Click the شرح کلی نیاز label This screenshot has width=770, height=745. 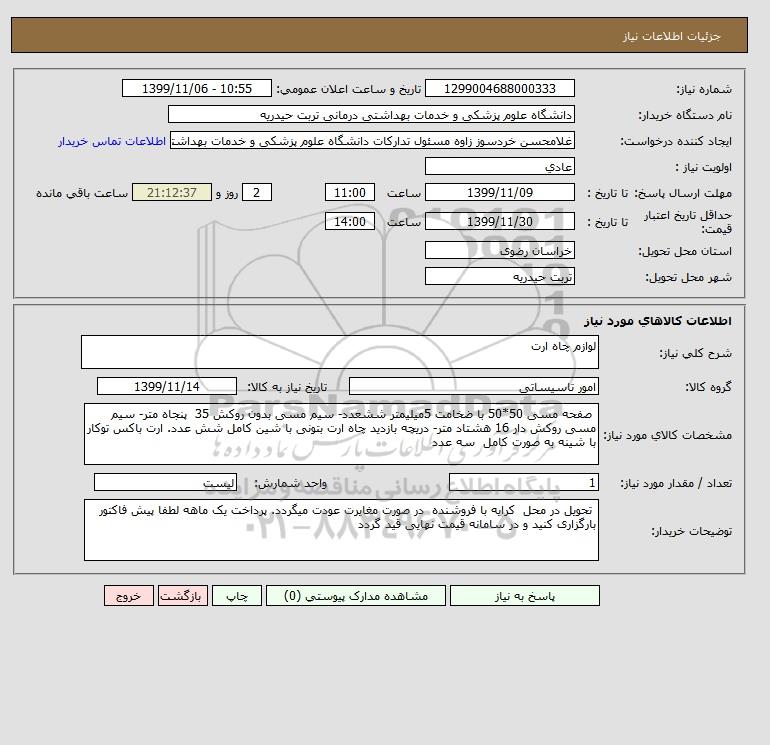coord(695,353)
